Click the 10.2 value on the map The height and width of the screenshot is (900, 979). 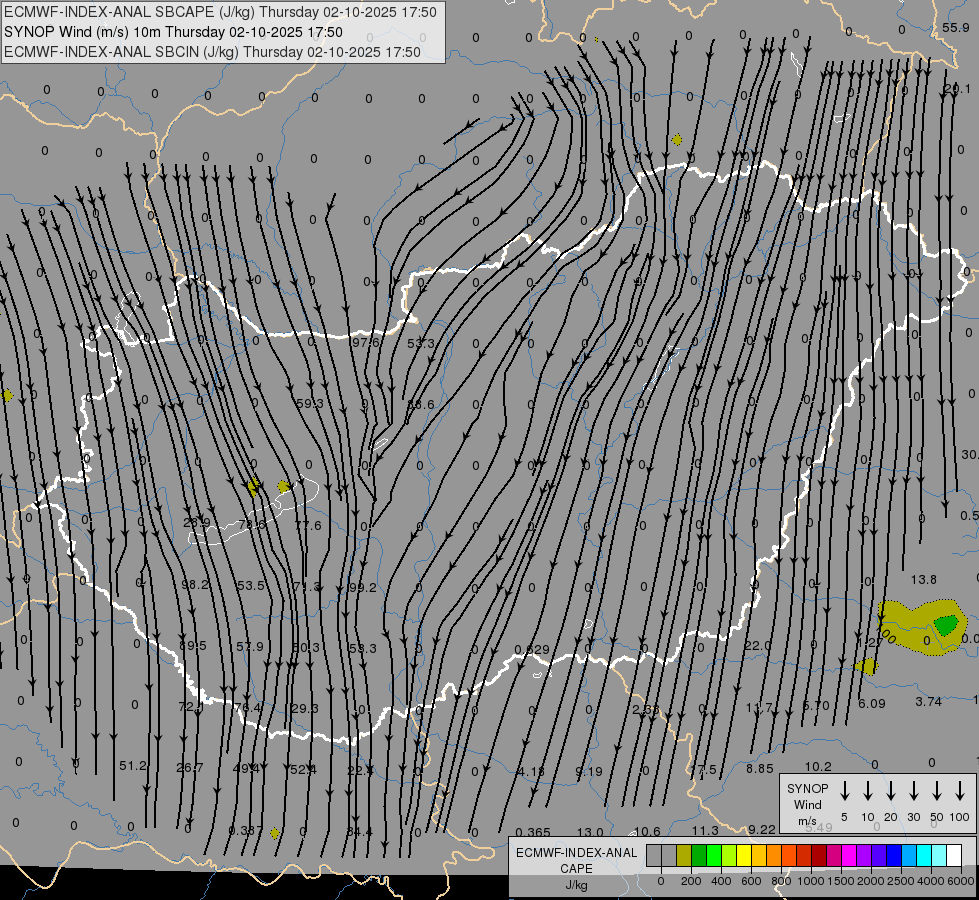point(818,766)
